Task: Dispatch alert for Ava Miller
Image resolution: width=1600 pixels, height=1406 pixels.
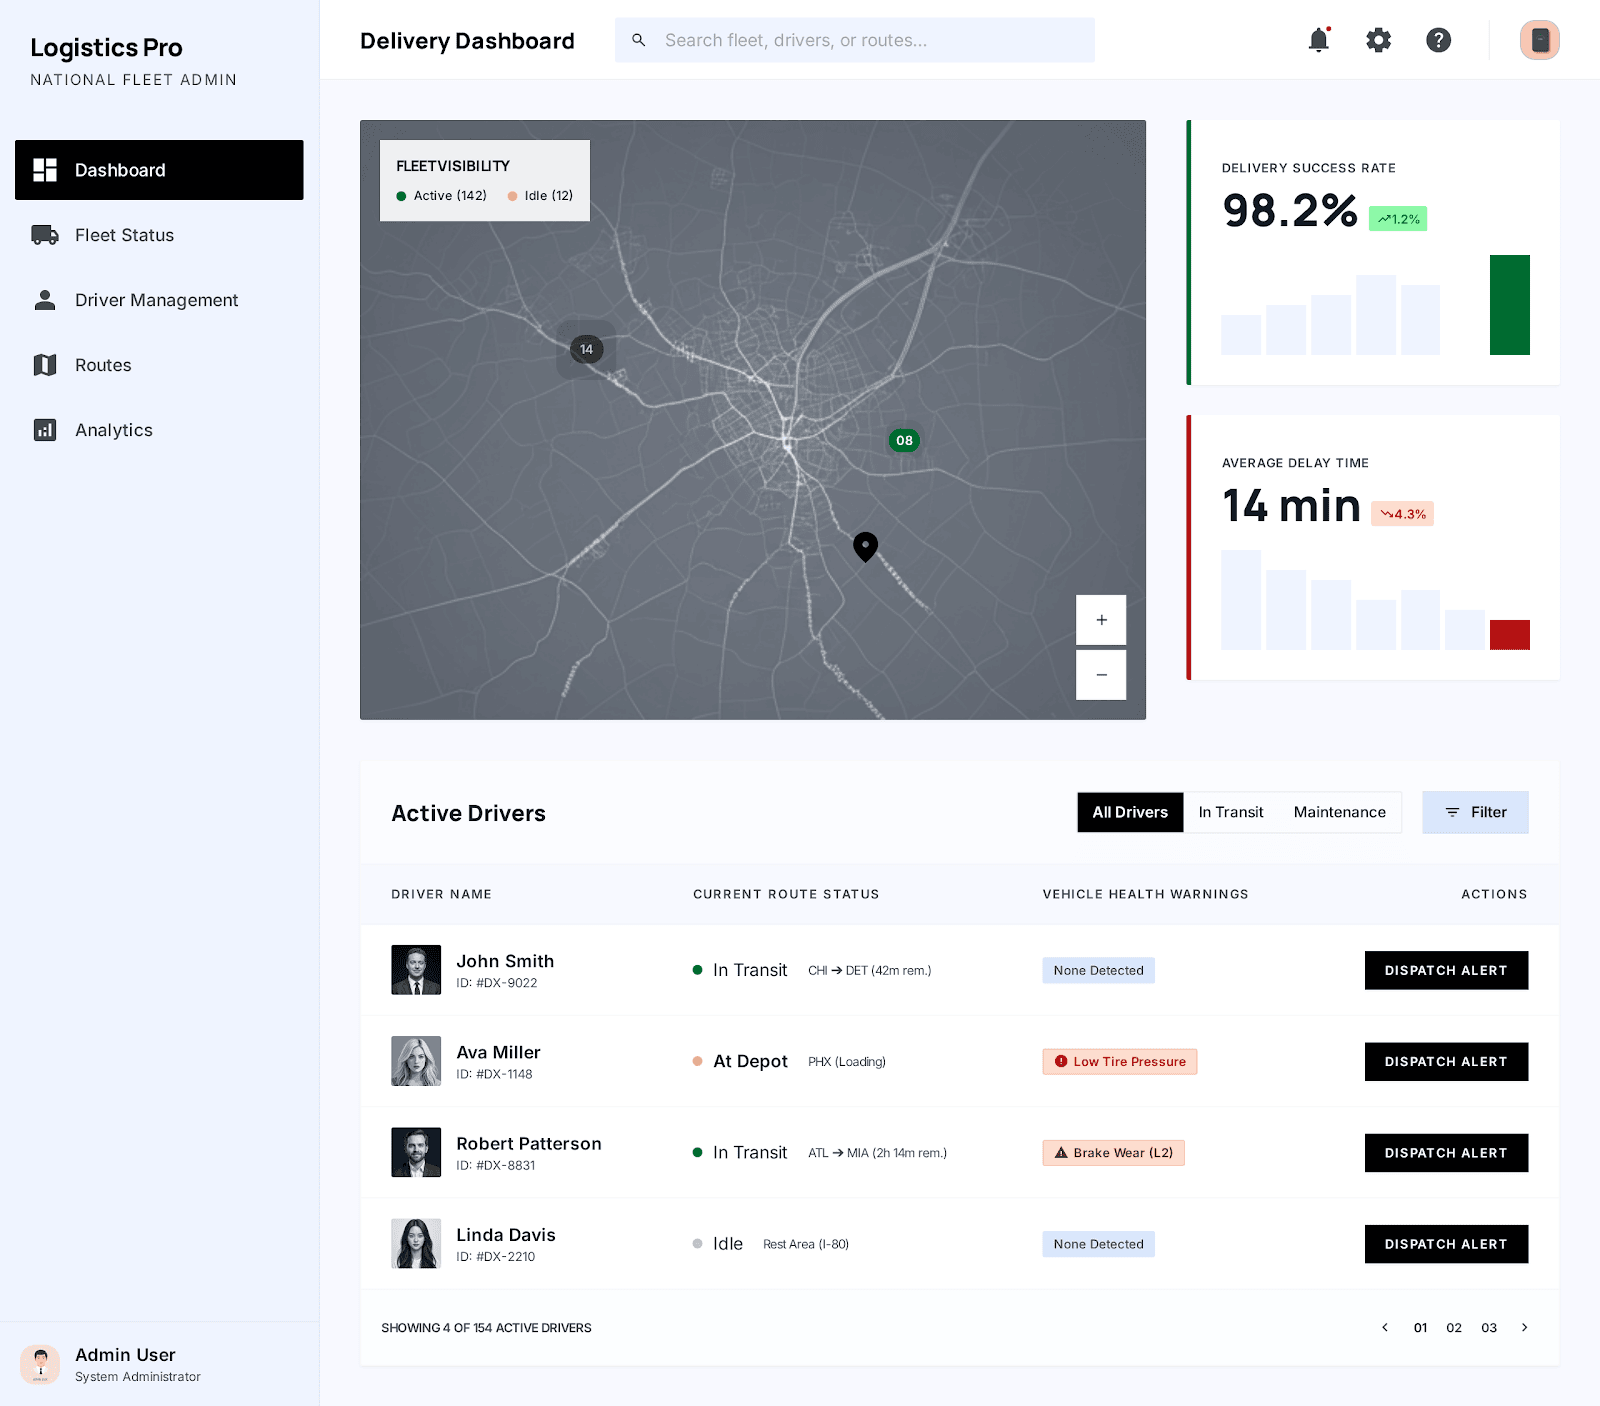Action: [x=1446, y=1061]
